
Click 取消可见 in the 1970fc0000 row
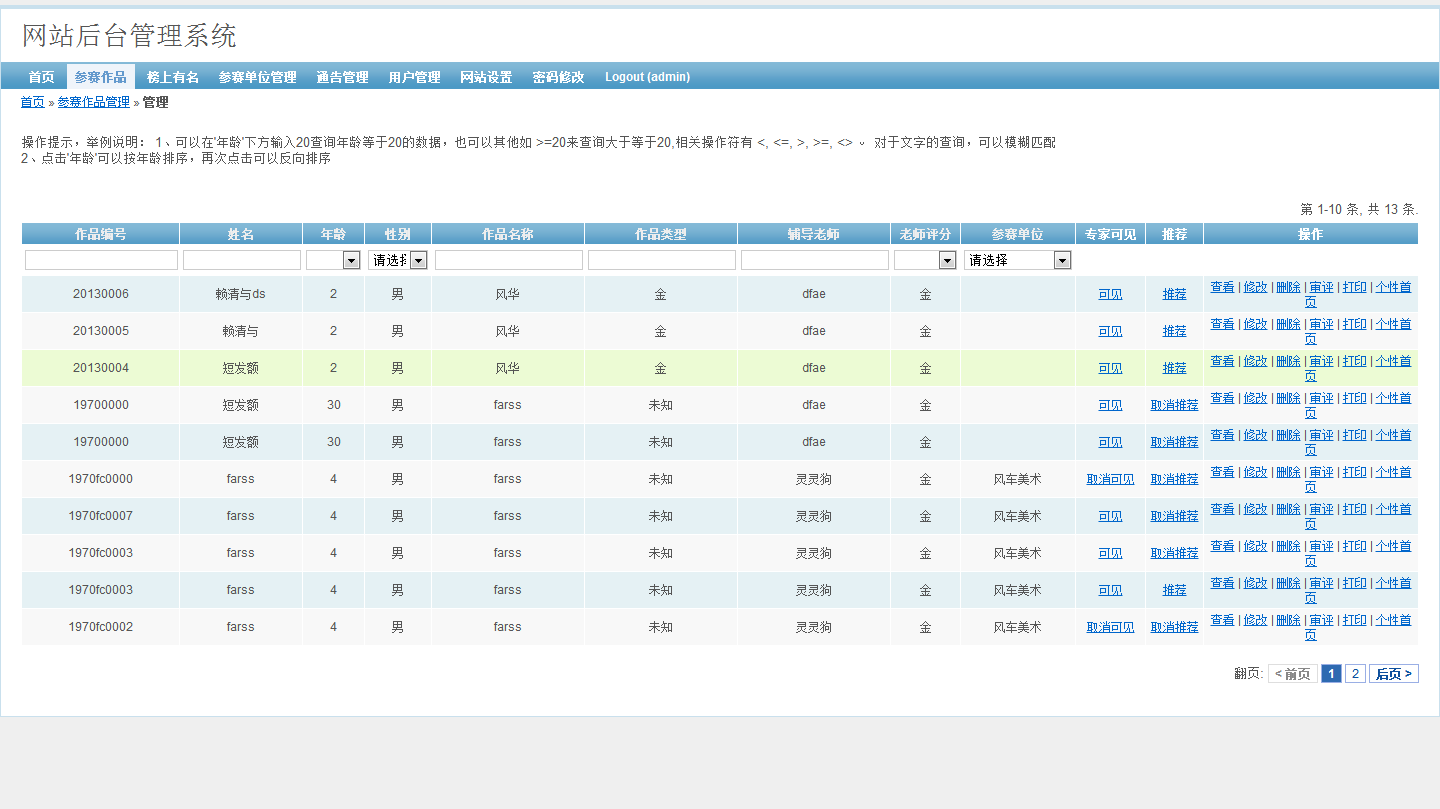tap(1110, 479)
